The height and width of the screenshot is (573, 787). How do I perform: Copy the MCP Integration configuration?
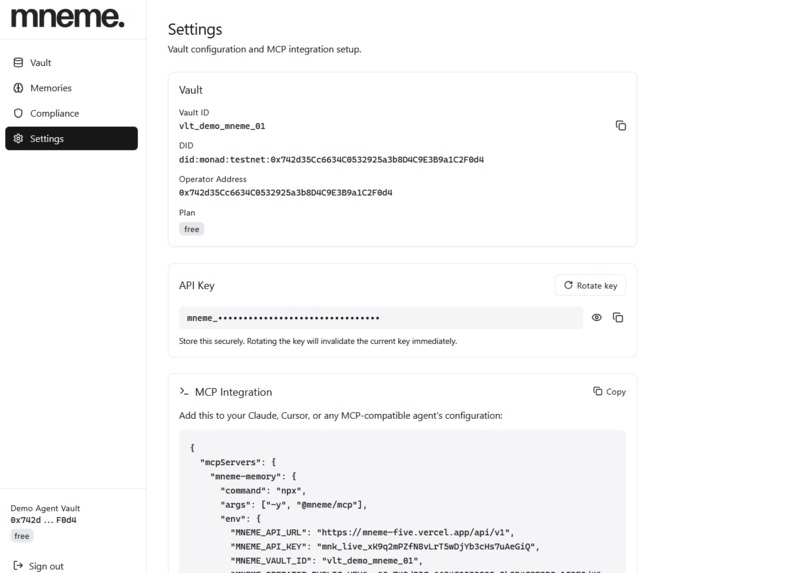point(609,391)
